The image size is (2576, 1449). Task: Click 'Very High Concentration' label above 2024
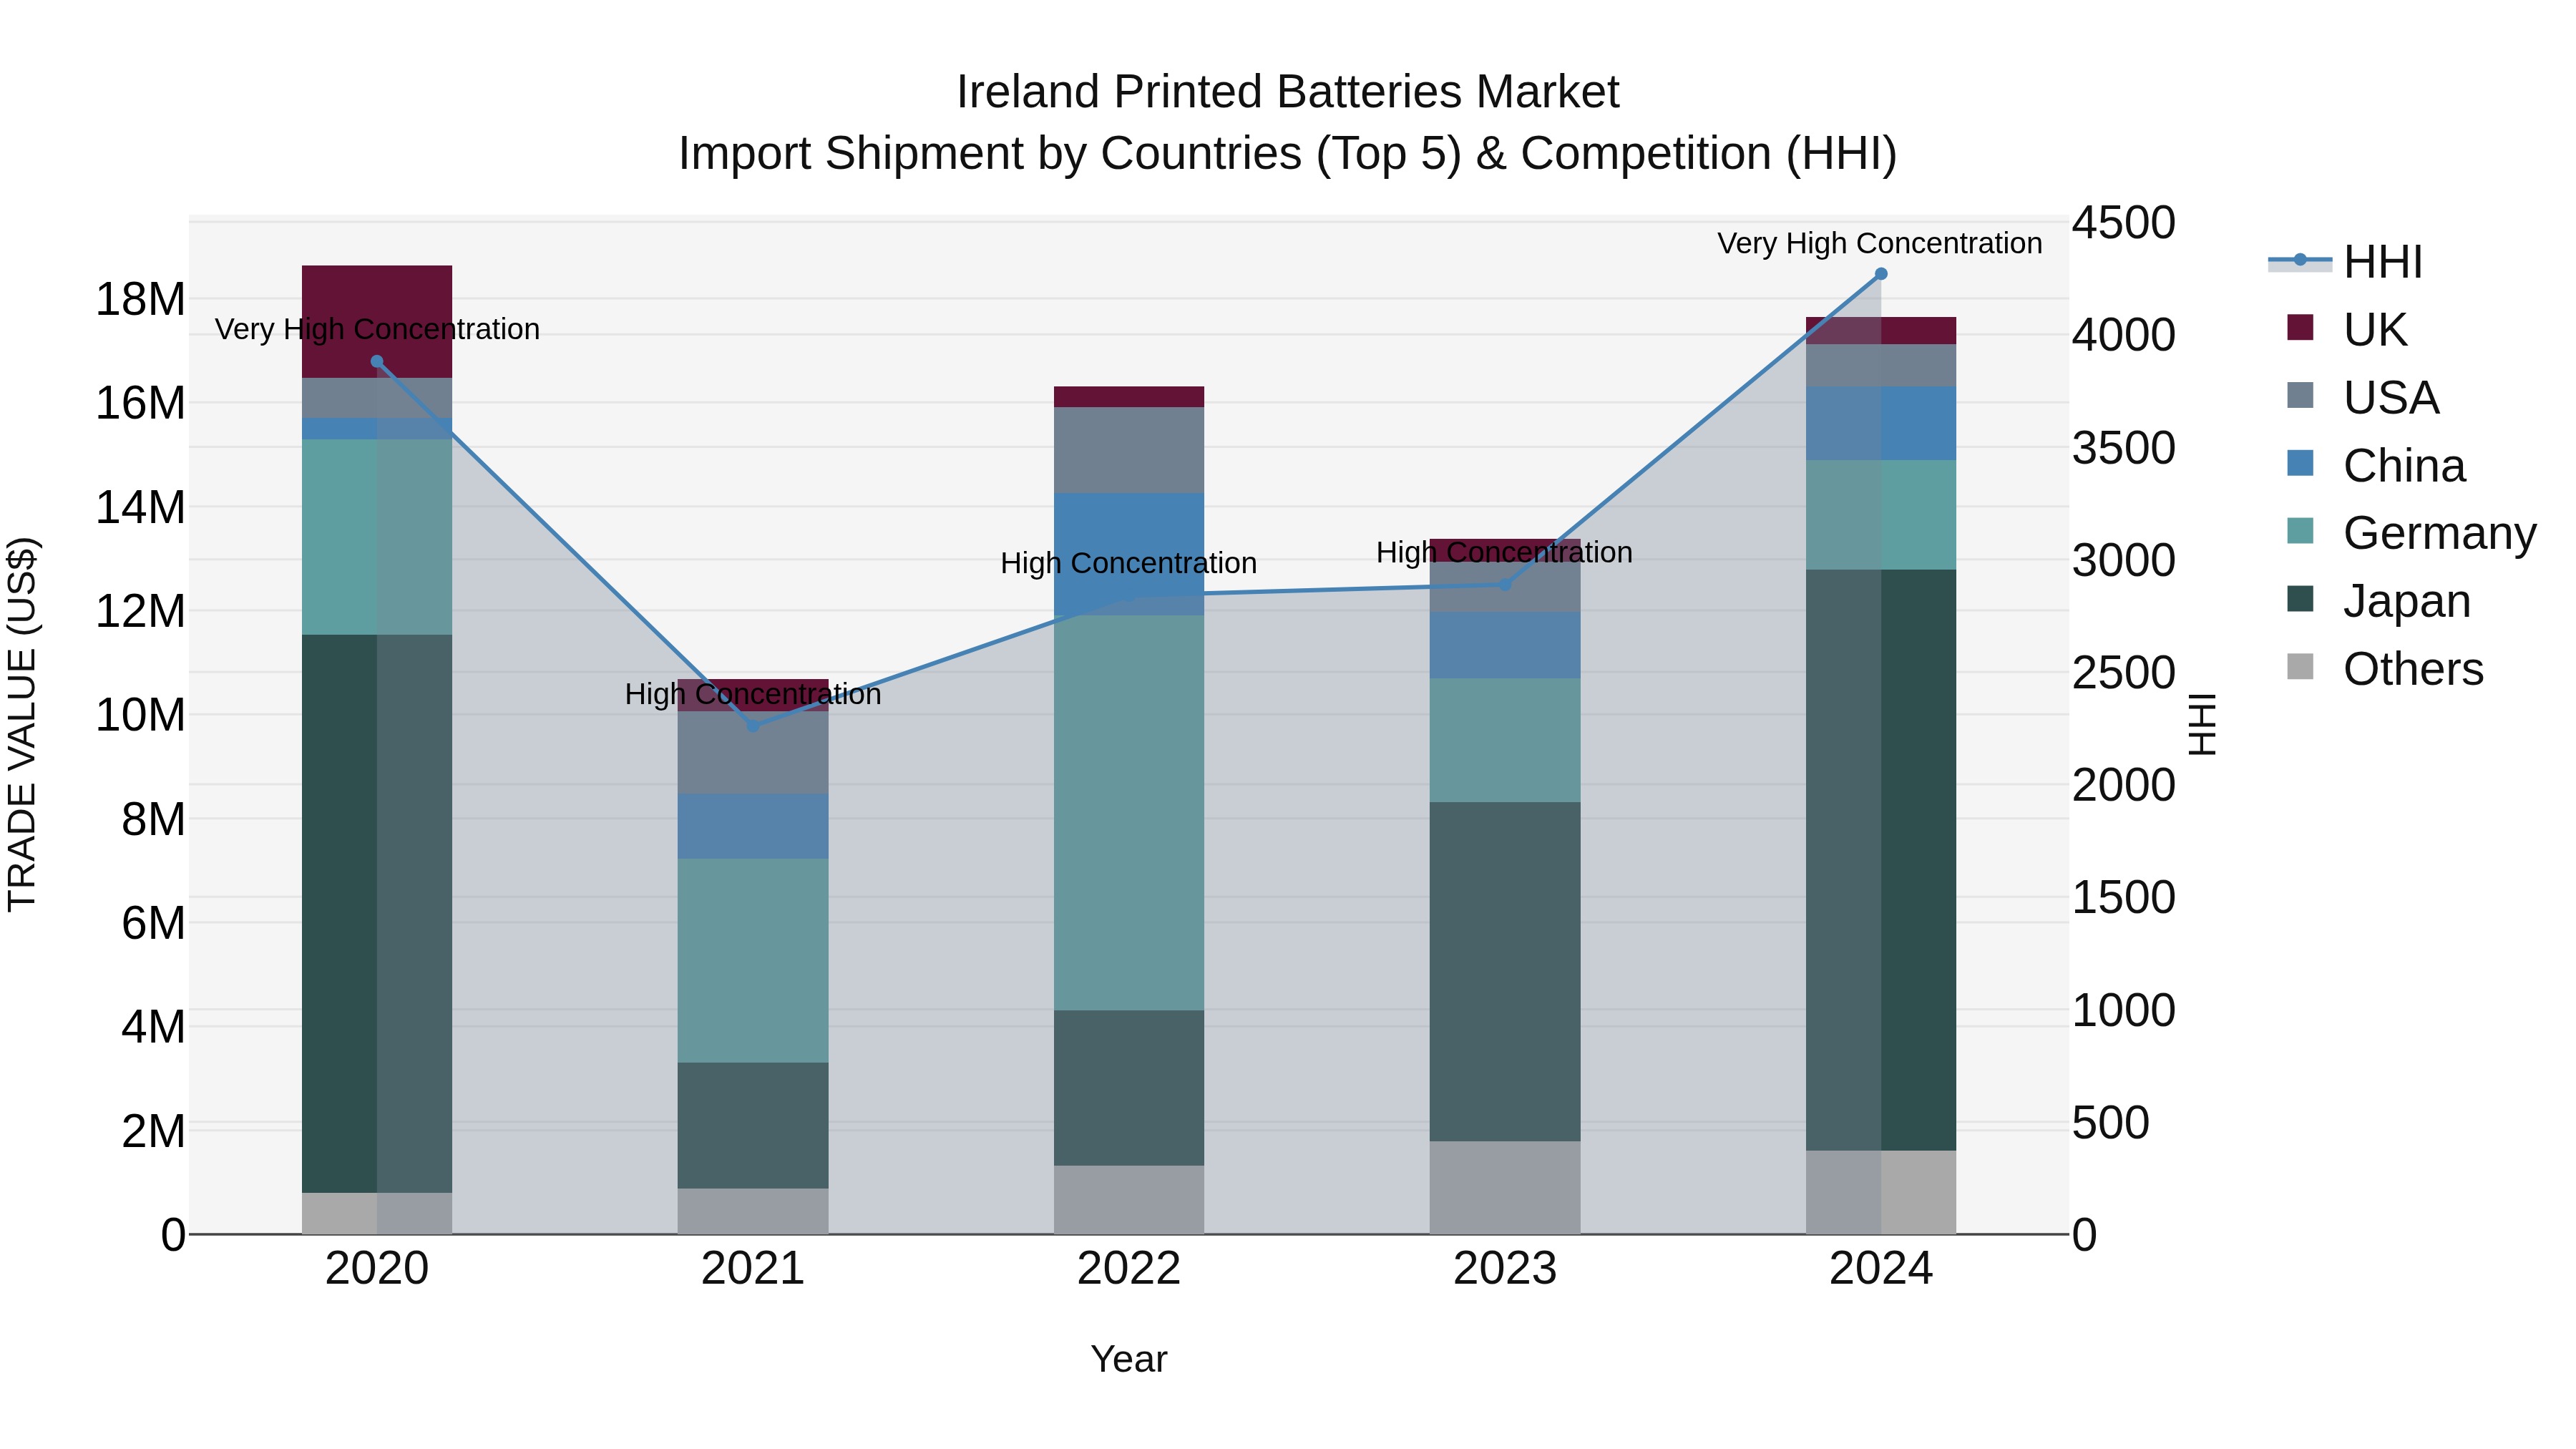[1880, 244]
